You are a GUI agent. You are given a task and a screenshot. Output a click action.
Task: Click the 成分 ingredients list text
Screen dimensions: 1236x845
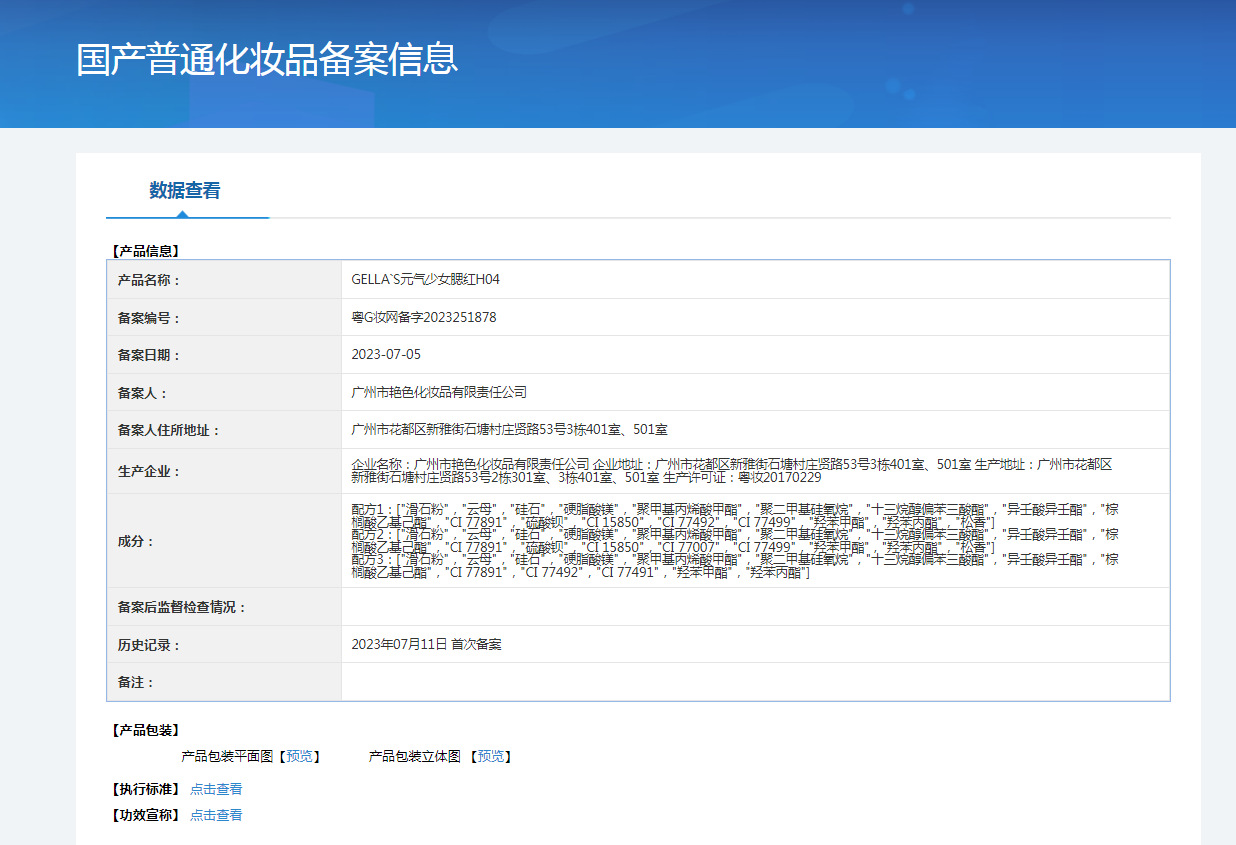[x=735, y=541]
